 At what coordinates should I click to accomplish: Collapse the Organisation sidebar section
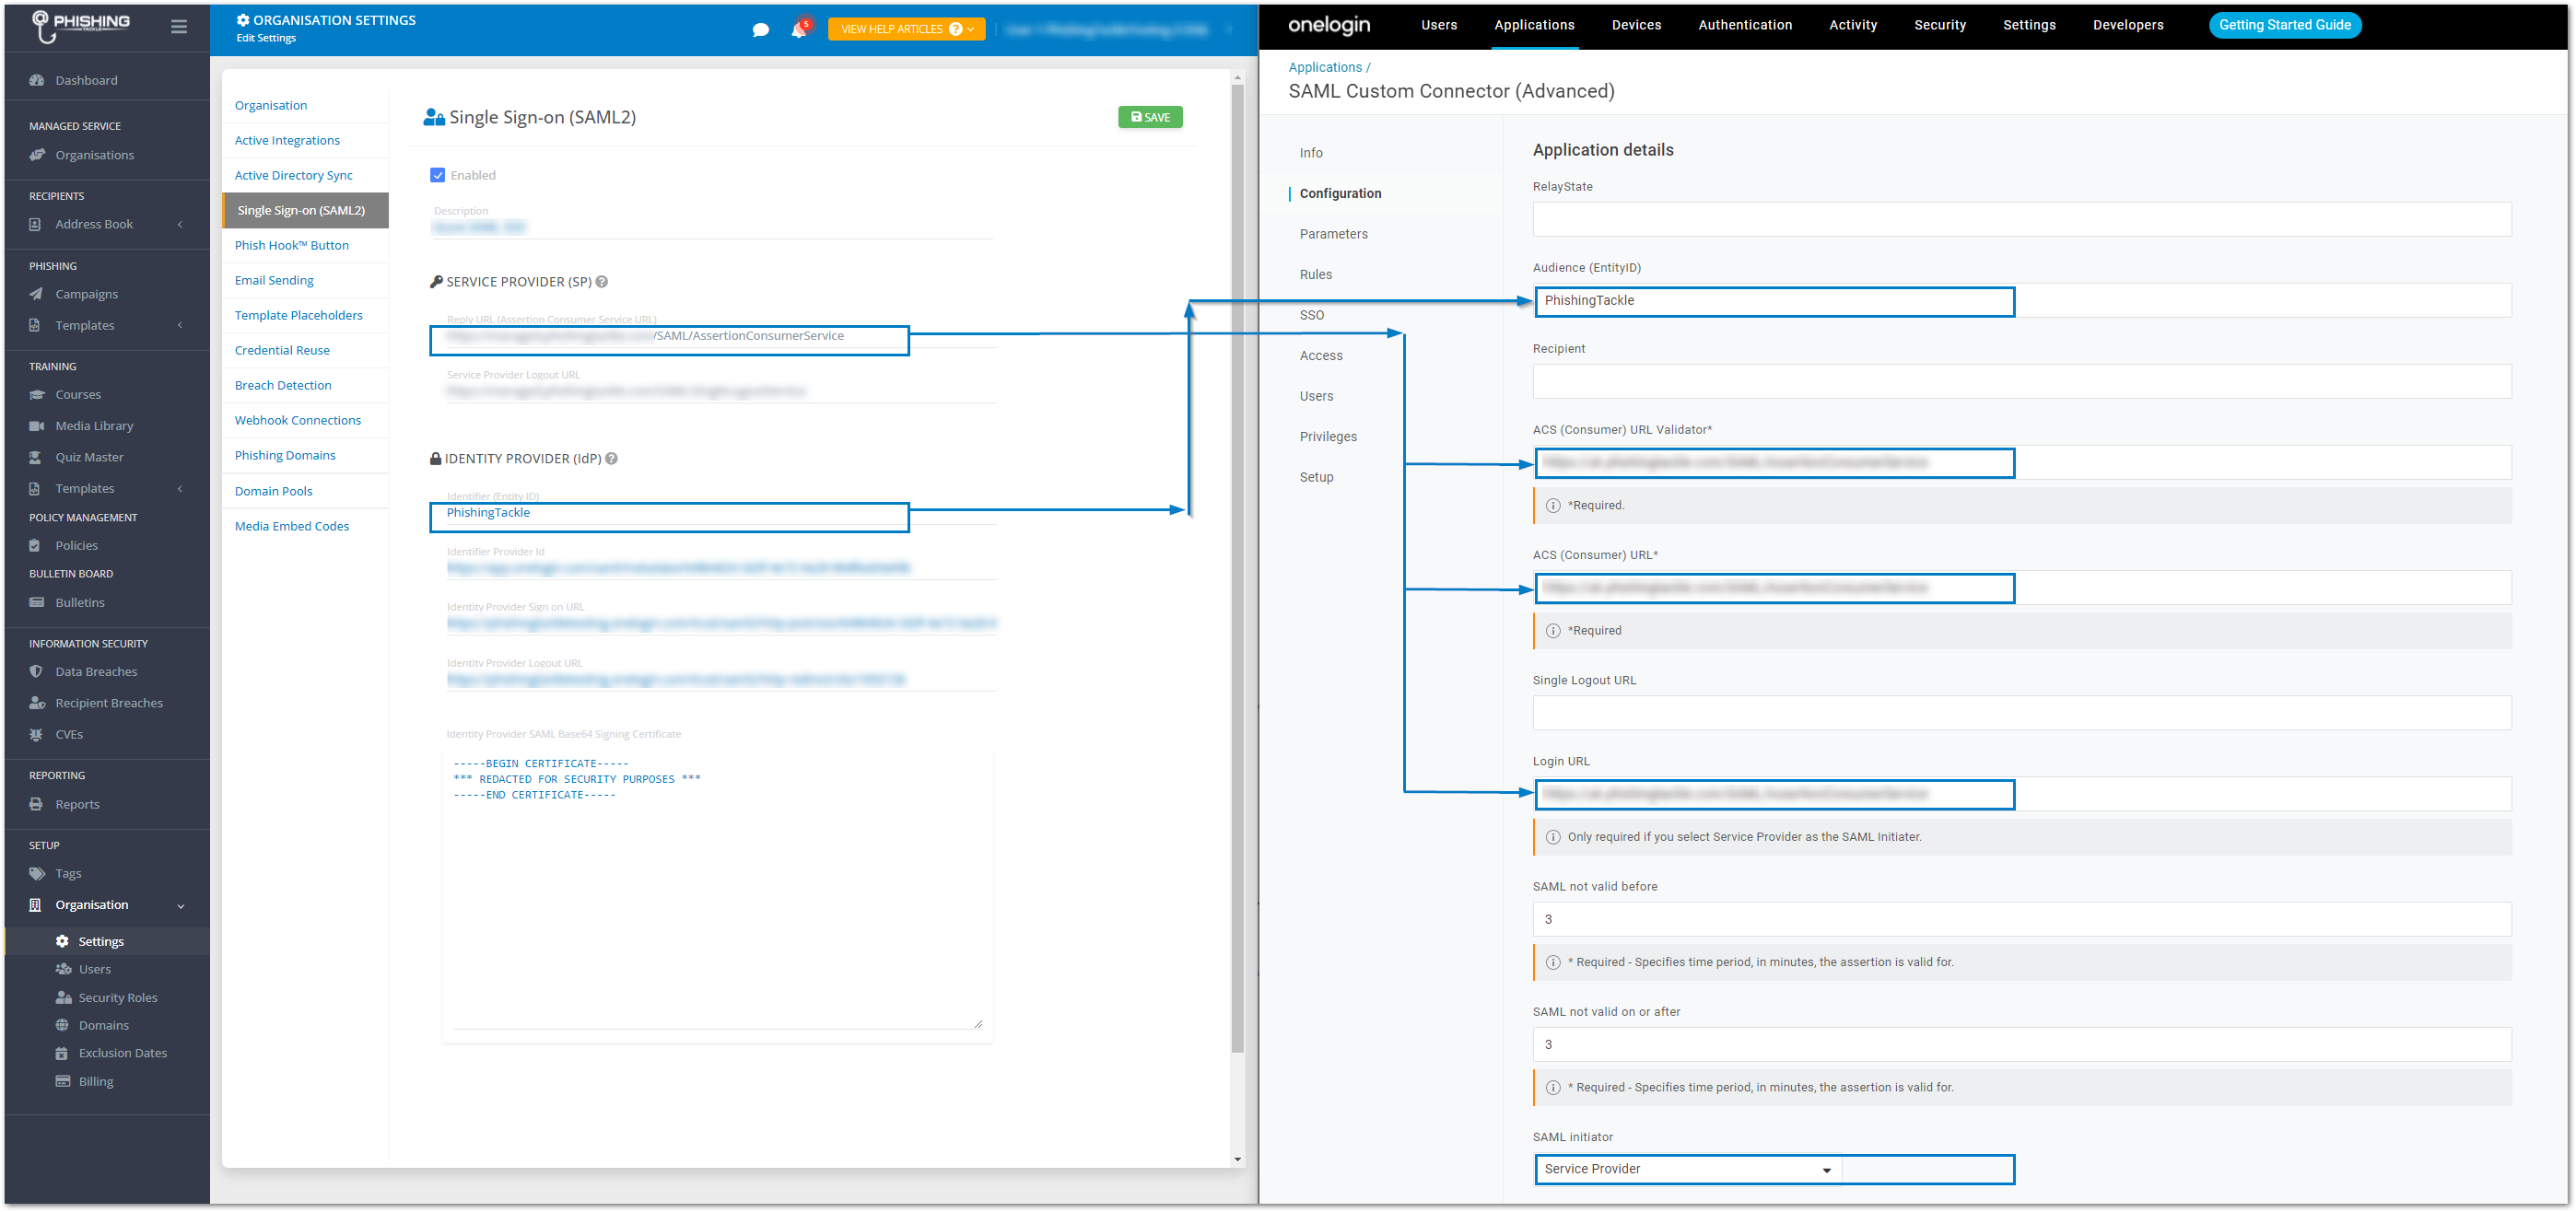pyautogui.click(x=181, y=906)
